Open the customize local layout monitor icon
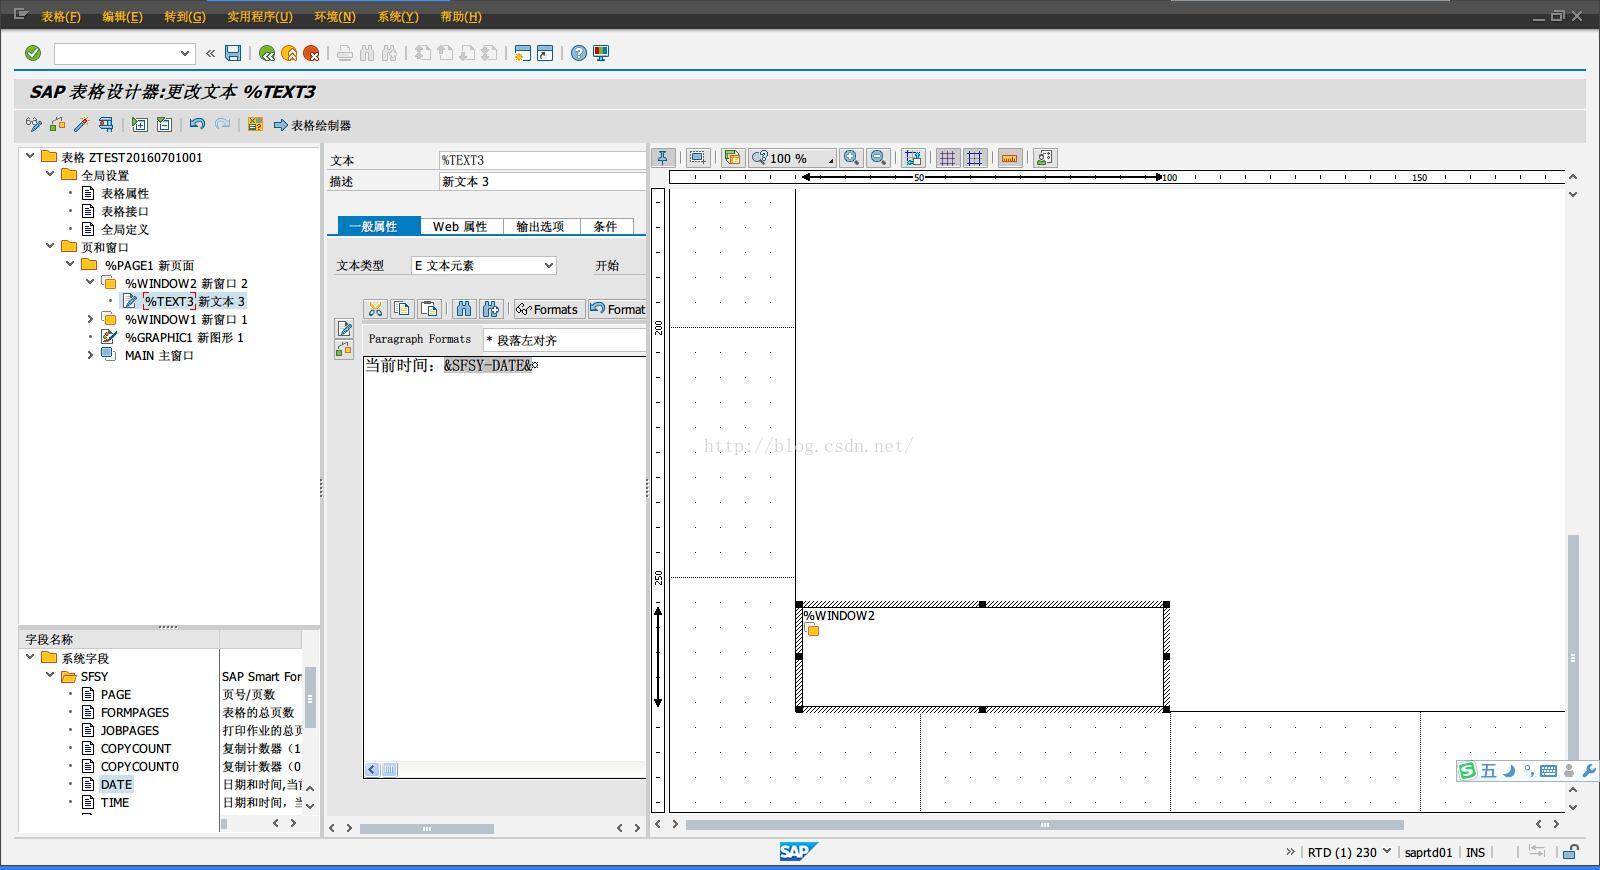1600x870 pixels. click(601, 53)
